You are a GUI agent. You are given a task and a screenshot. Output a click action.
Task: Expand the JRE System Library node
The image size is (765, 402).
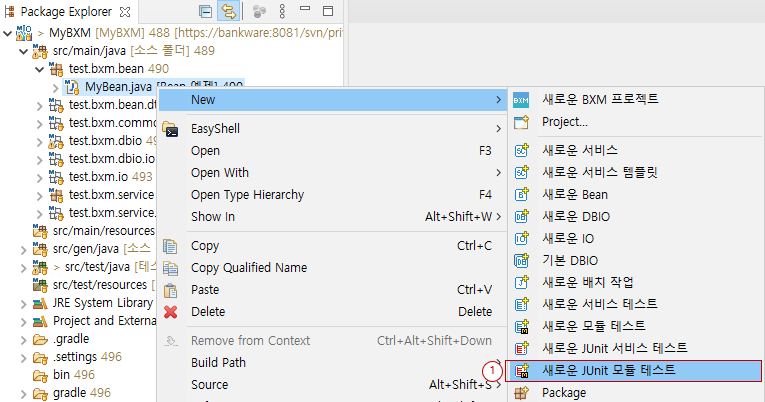tap(24, 303)
